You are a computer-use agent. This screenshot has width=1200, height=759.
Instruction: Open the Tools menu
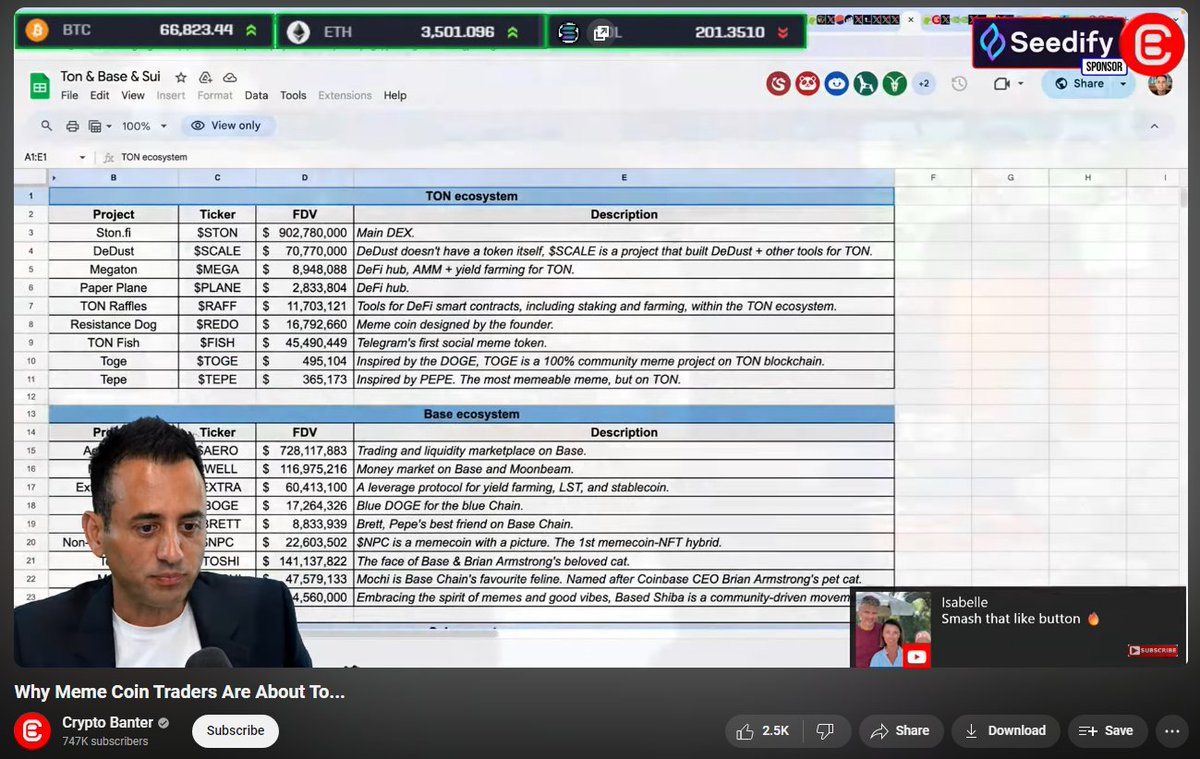click(293, 96)
